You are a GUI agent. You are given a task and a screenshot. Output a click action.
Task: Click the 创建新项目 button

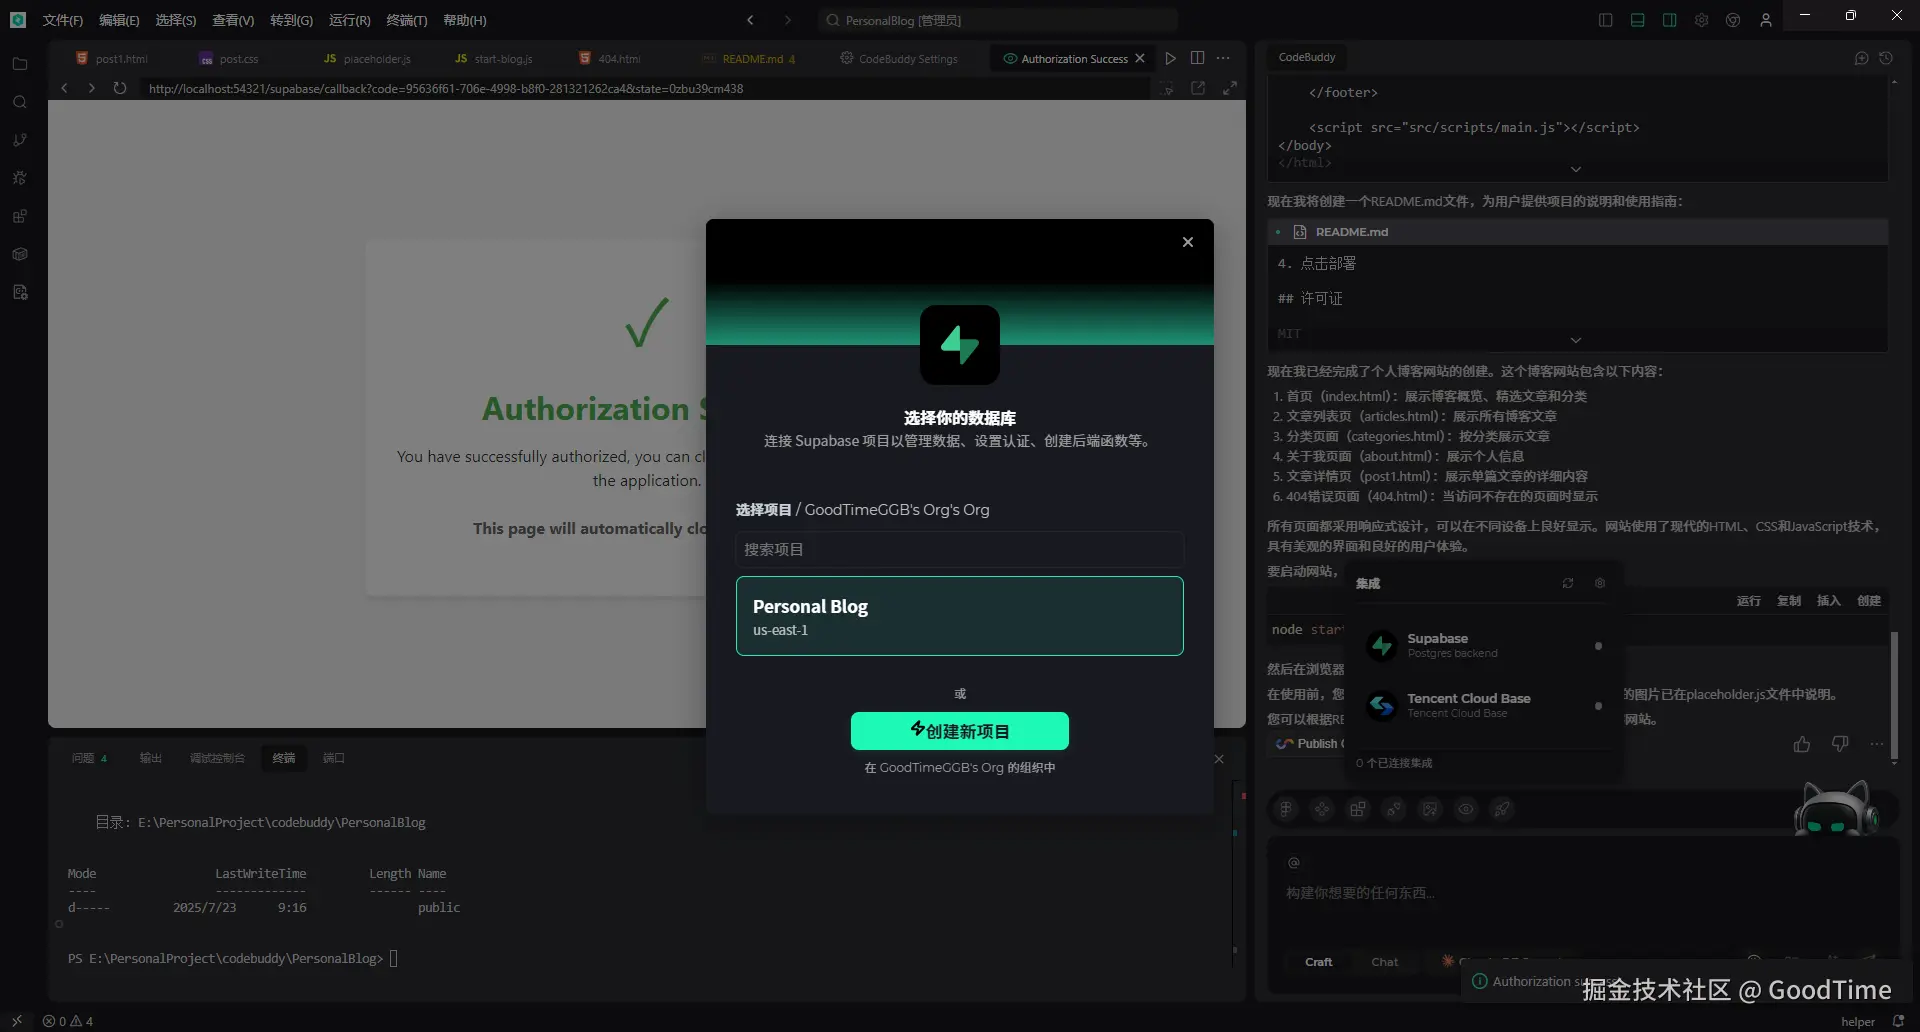[x=960, y=731]
